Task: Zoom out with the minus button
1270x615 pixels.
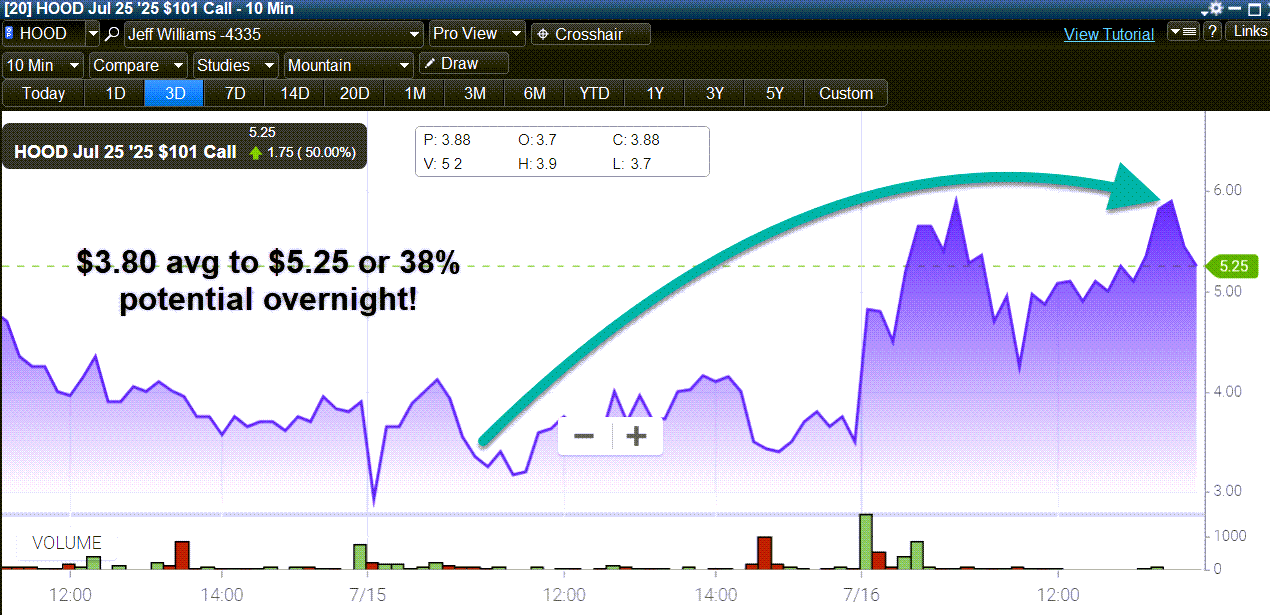Action: coord(584,437)
